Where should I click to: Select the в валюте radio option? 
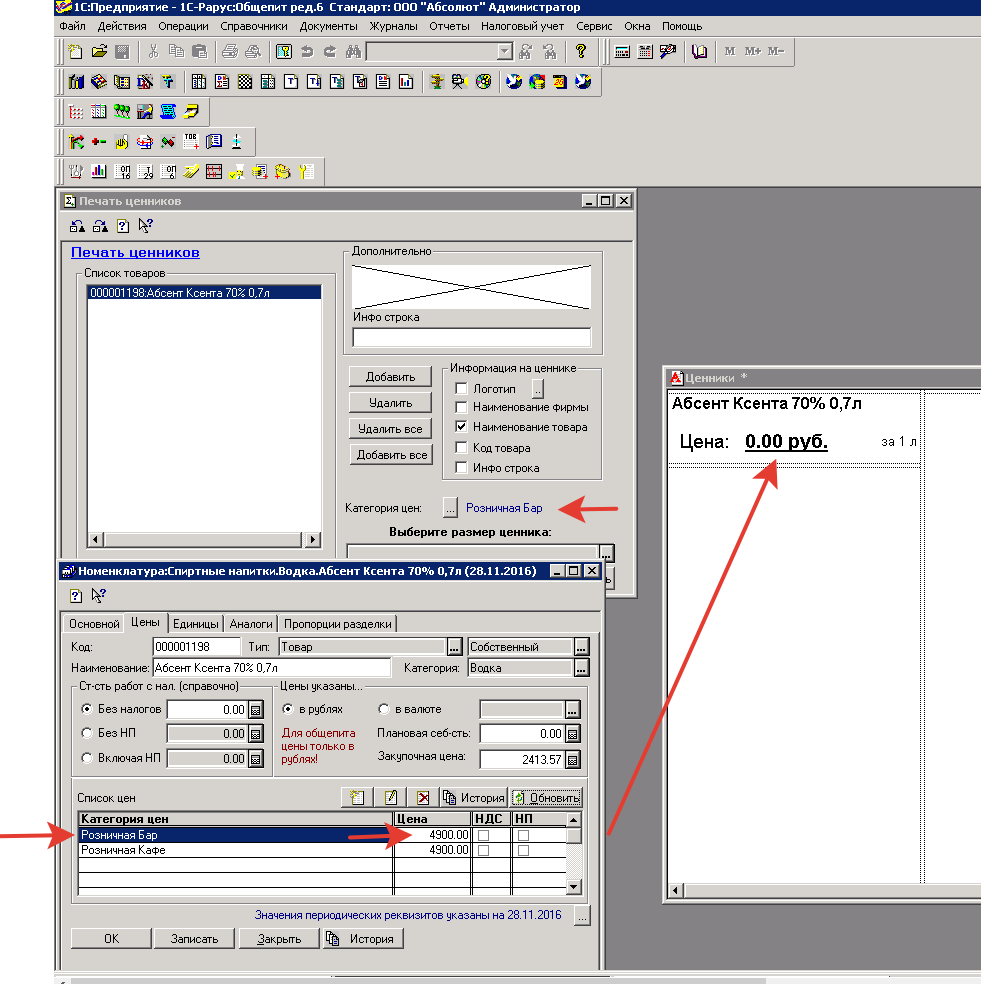[384, 709]
